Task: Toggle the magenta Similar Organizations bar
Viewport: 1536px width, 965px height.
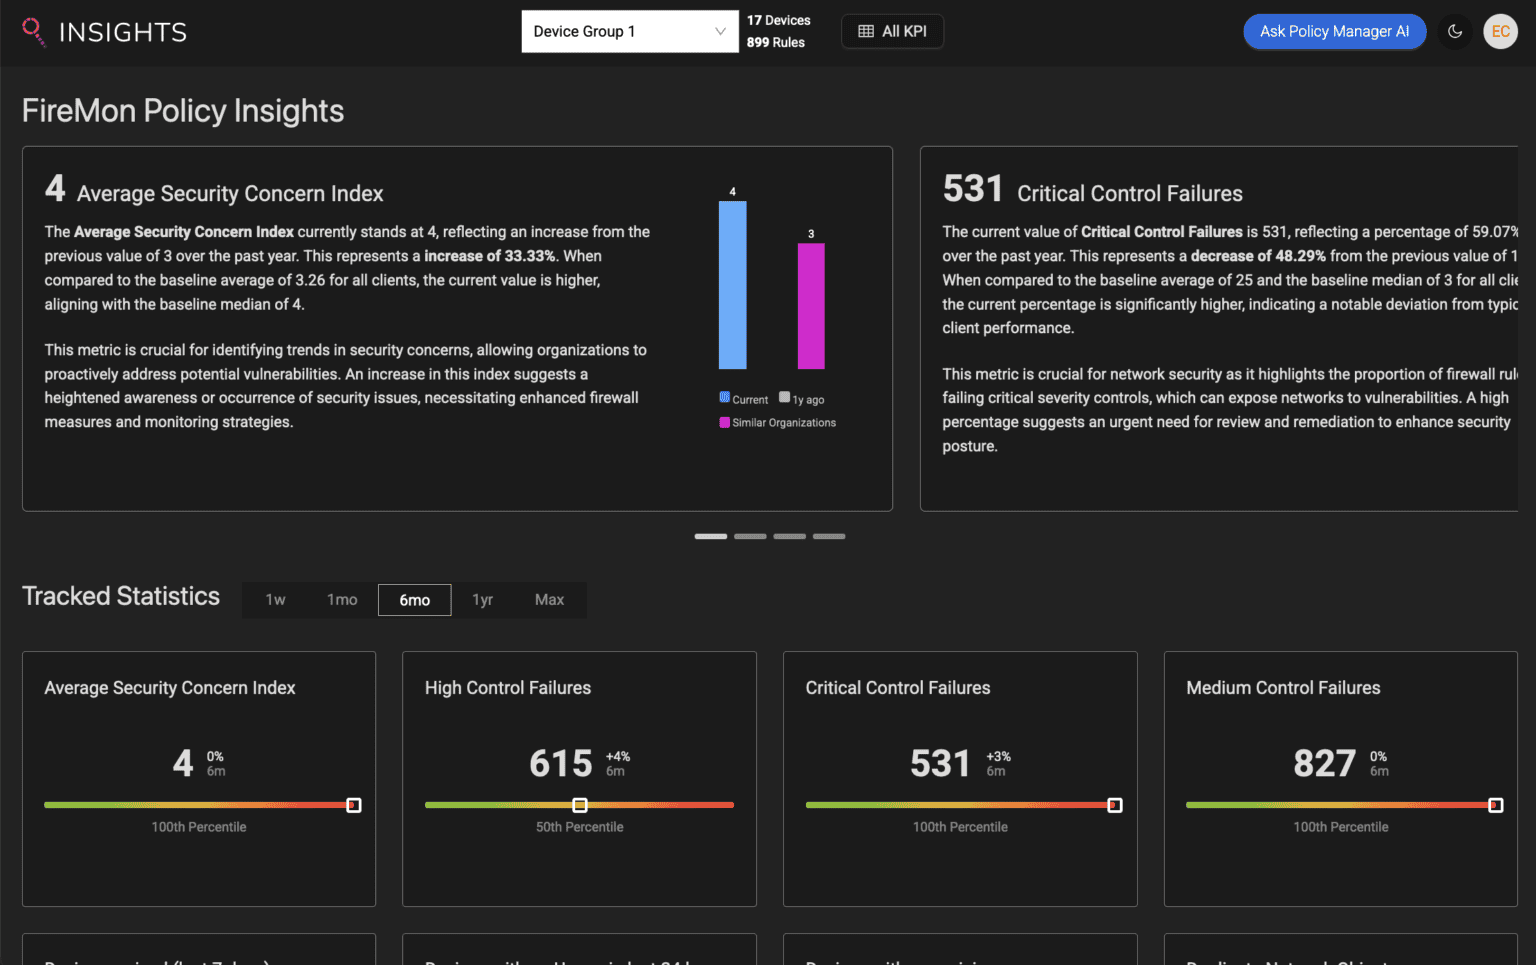Action: point(811,305)
